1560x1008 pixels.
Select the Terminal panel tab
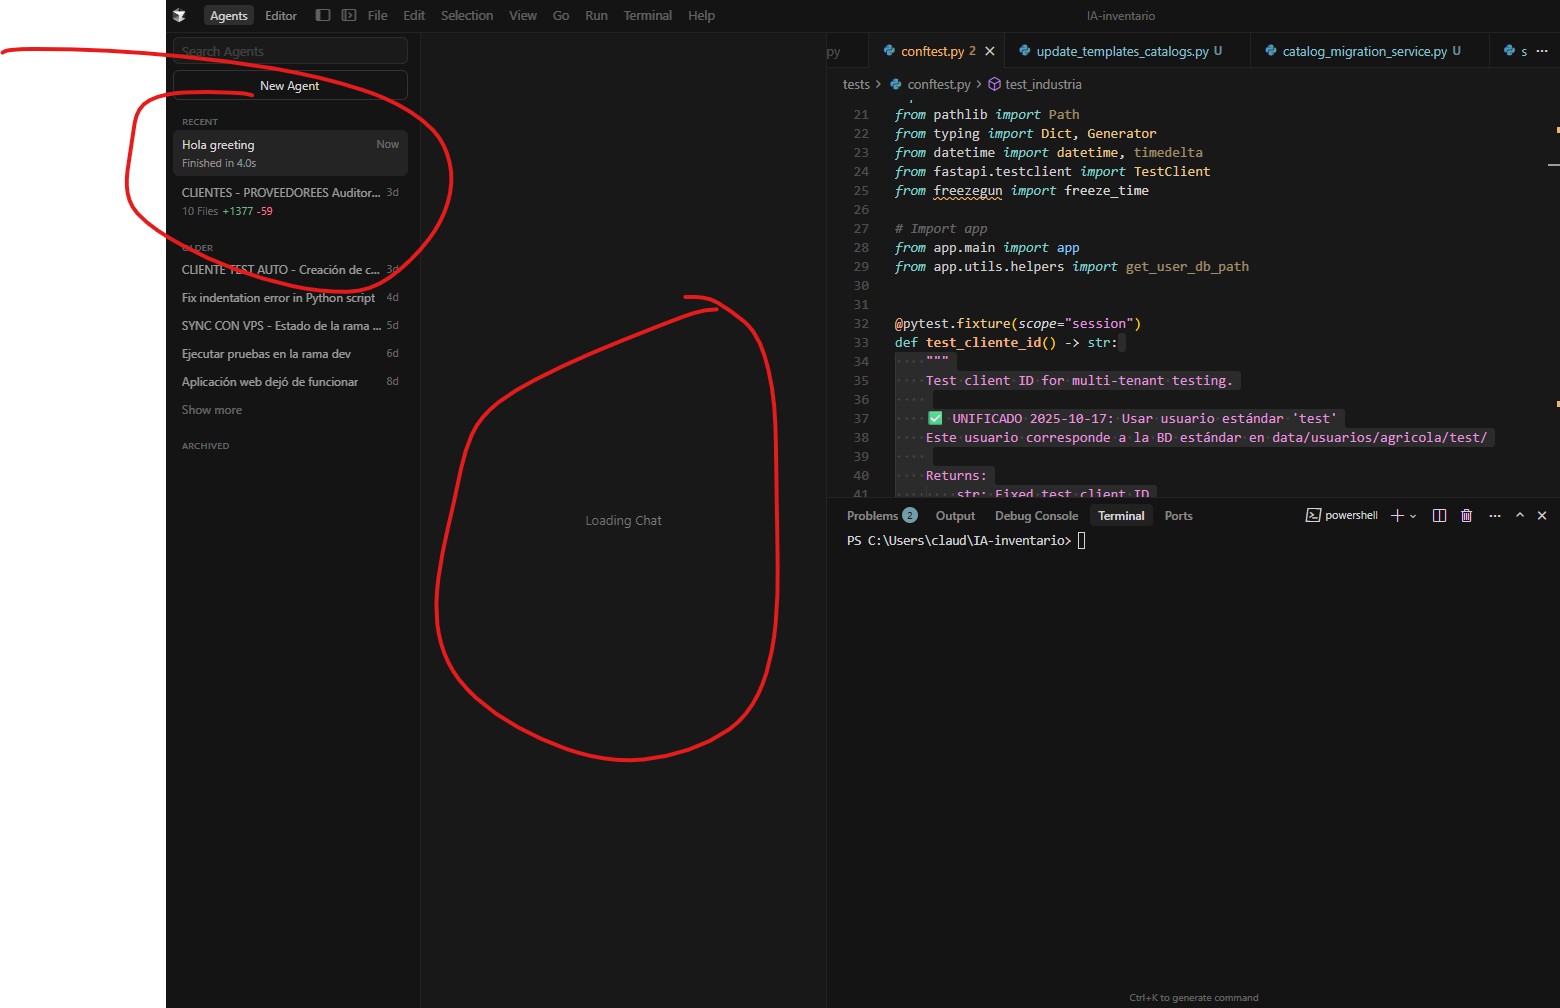pos(1121,516)
